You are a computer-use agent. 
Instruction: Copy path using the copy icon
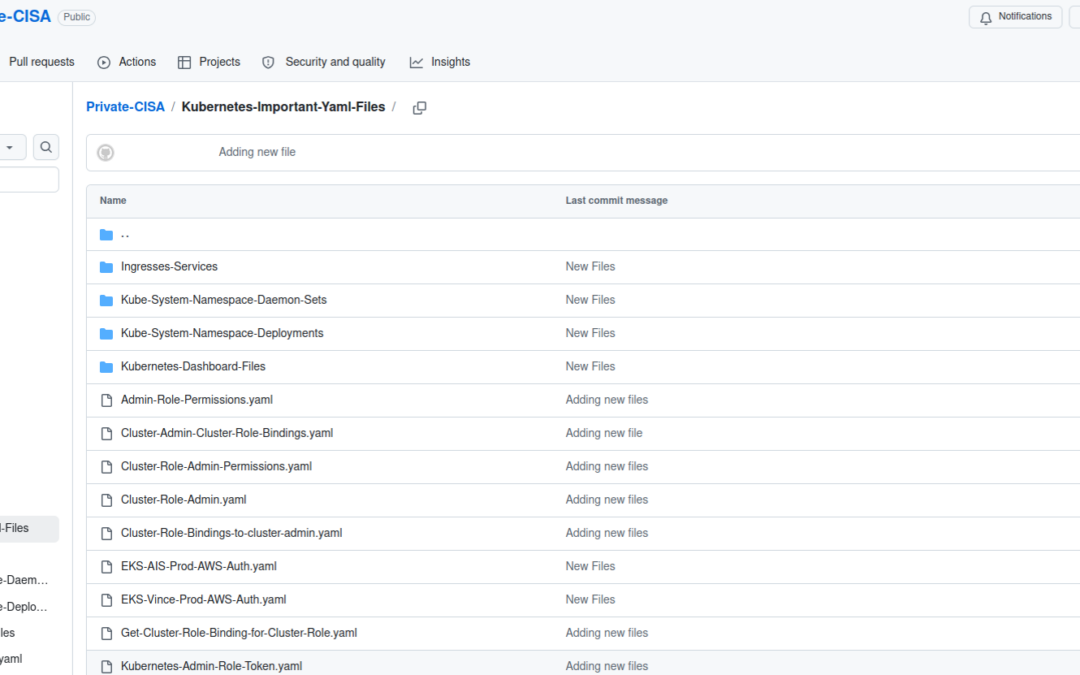click(419, 107)
